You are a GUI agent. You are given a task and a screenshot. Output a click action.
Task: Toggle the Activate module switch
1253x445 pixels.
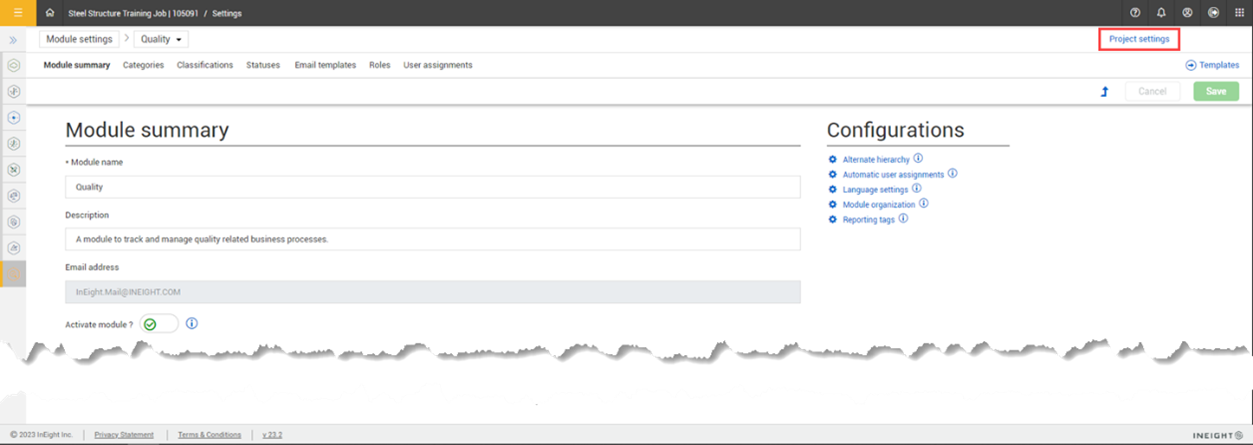click(x=159, y=324)
